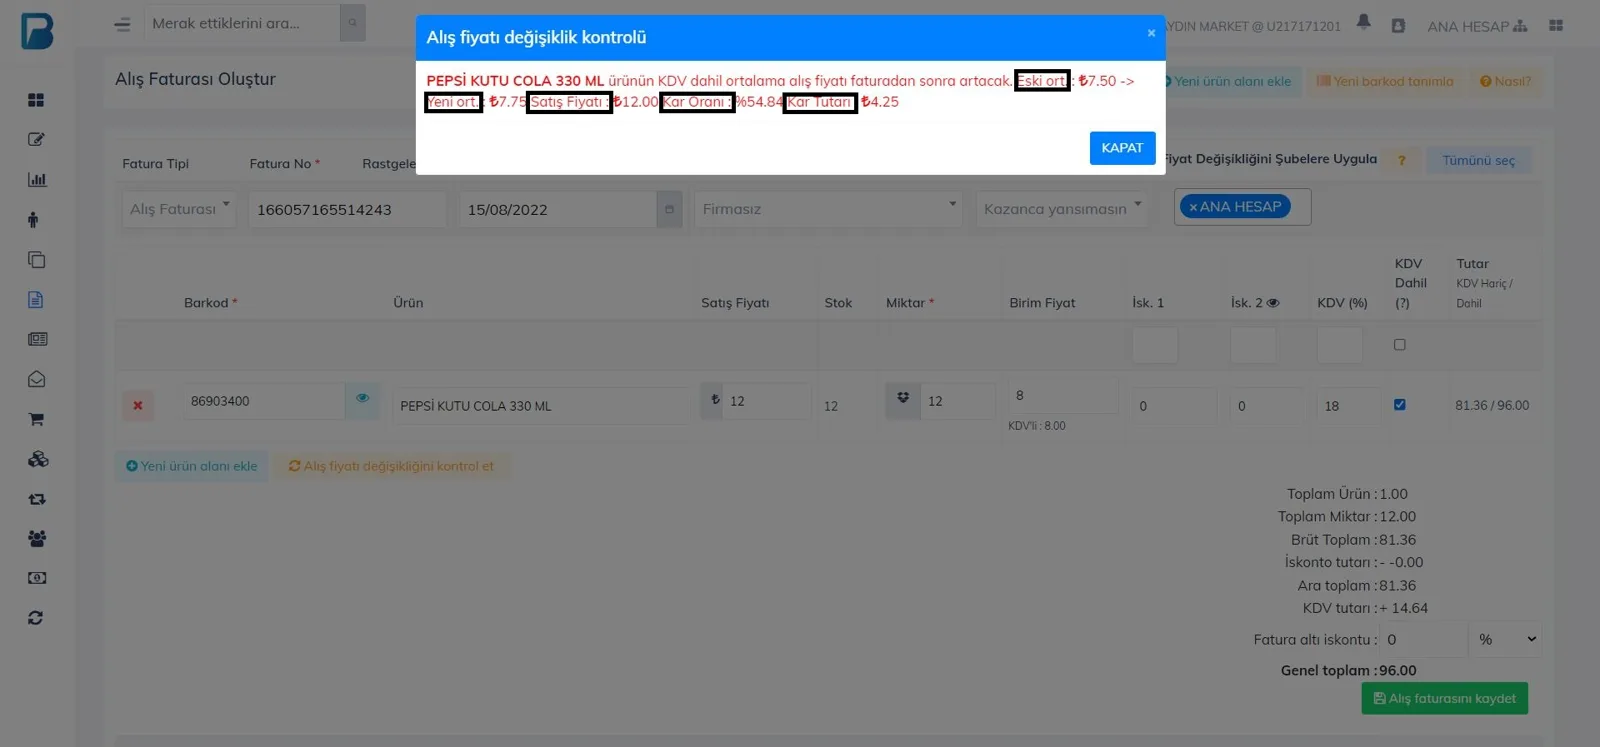
Task: Open the person icon in sidebar
Action: coord(33,220)
